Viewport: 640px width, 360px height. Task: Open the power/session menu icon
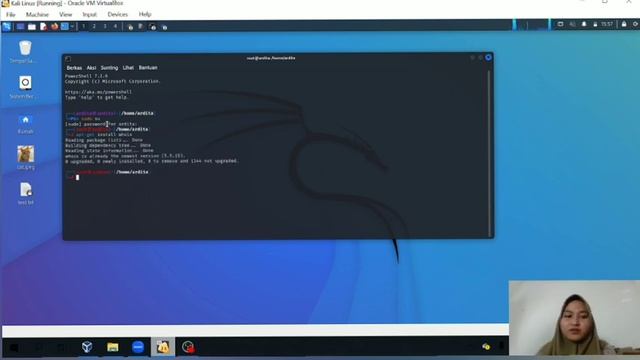635,24
